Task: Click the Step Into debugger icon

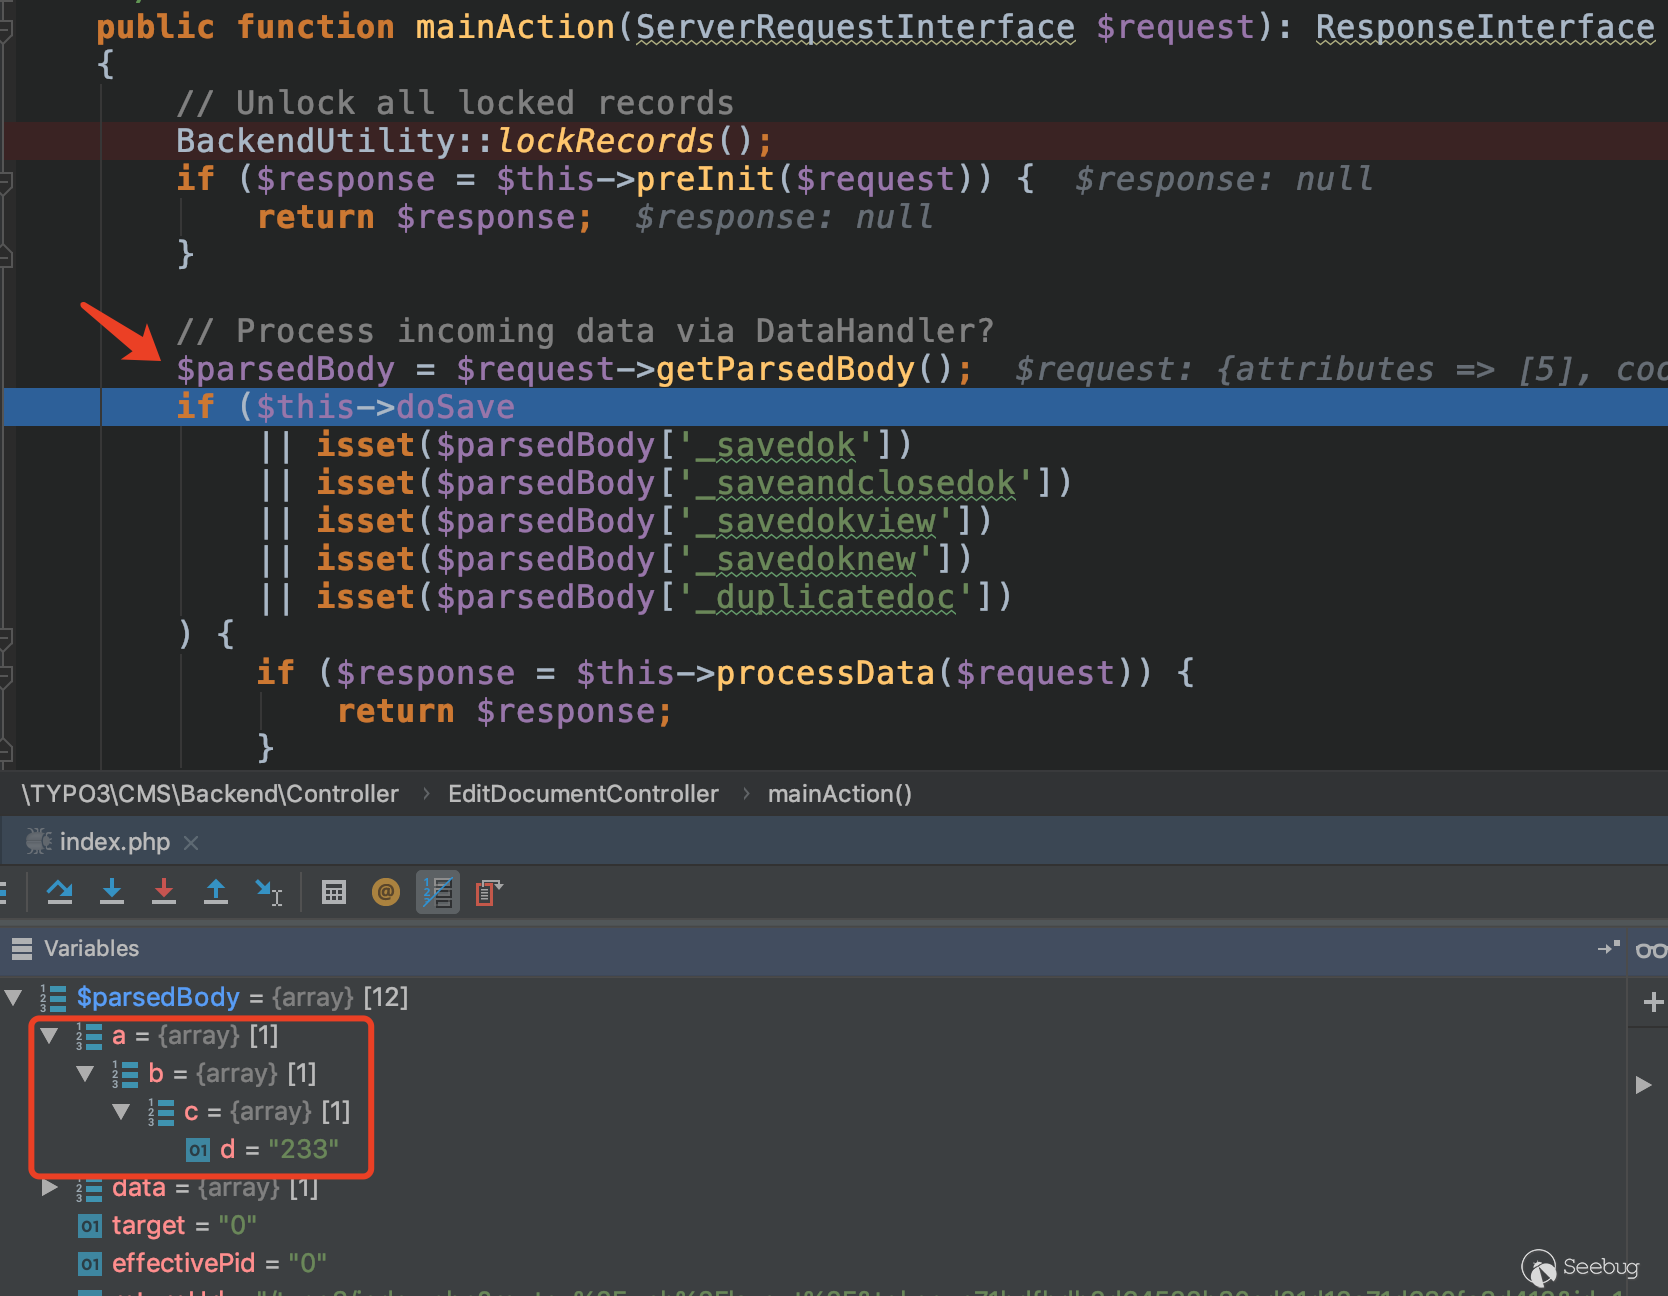Action: point(112,892)
